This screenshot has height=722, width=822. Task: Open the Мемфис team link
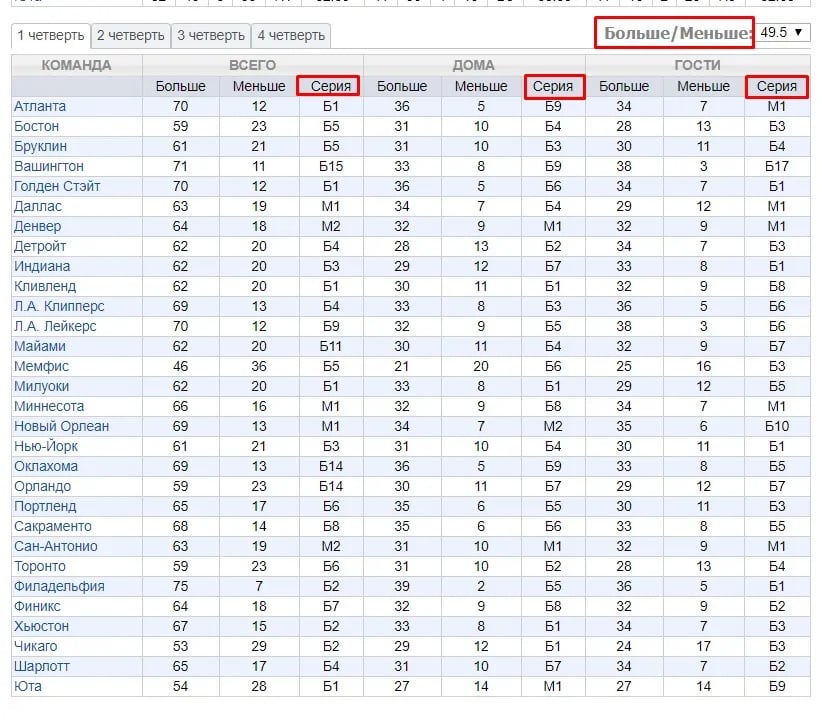[41, 366]
